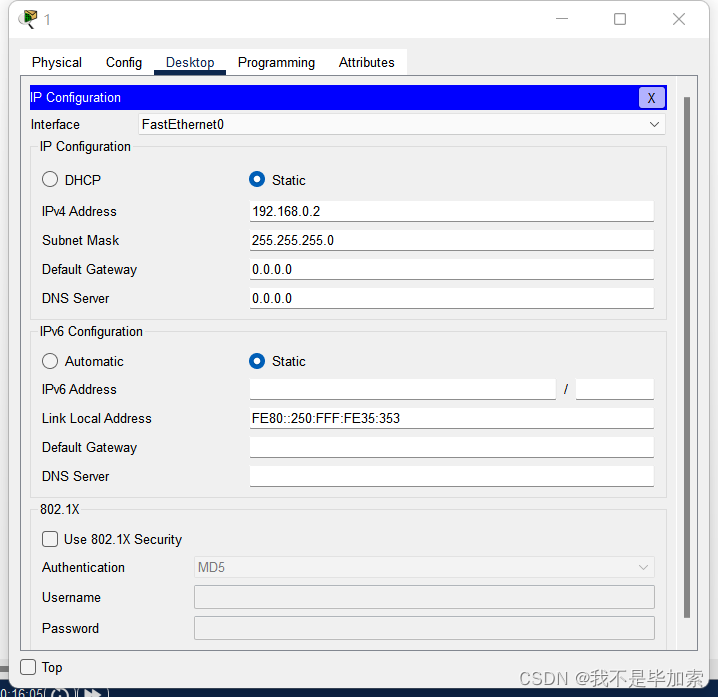This screenshot has width=718, height=697.
Task: Click the Subnet Mask input field
Action: click(x=451, y=240)
